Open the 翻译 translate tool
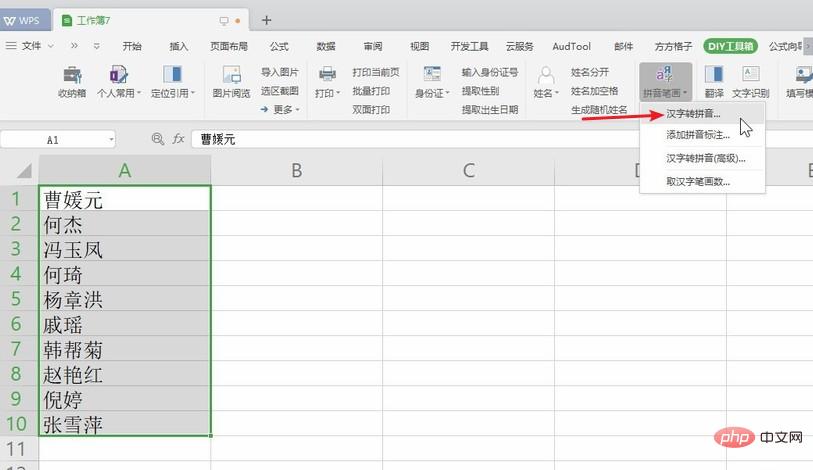This screenshot has width=813, height=470. [714, 81]
